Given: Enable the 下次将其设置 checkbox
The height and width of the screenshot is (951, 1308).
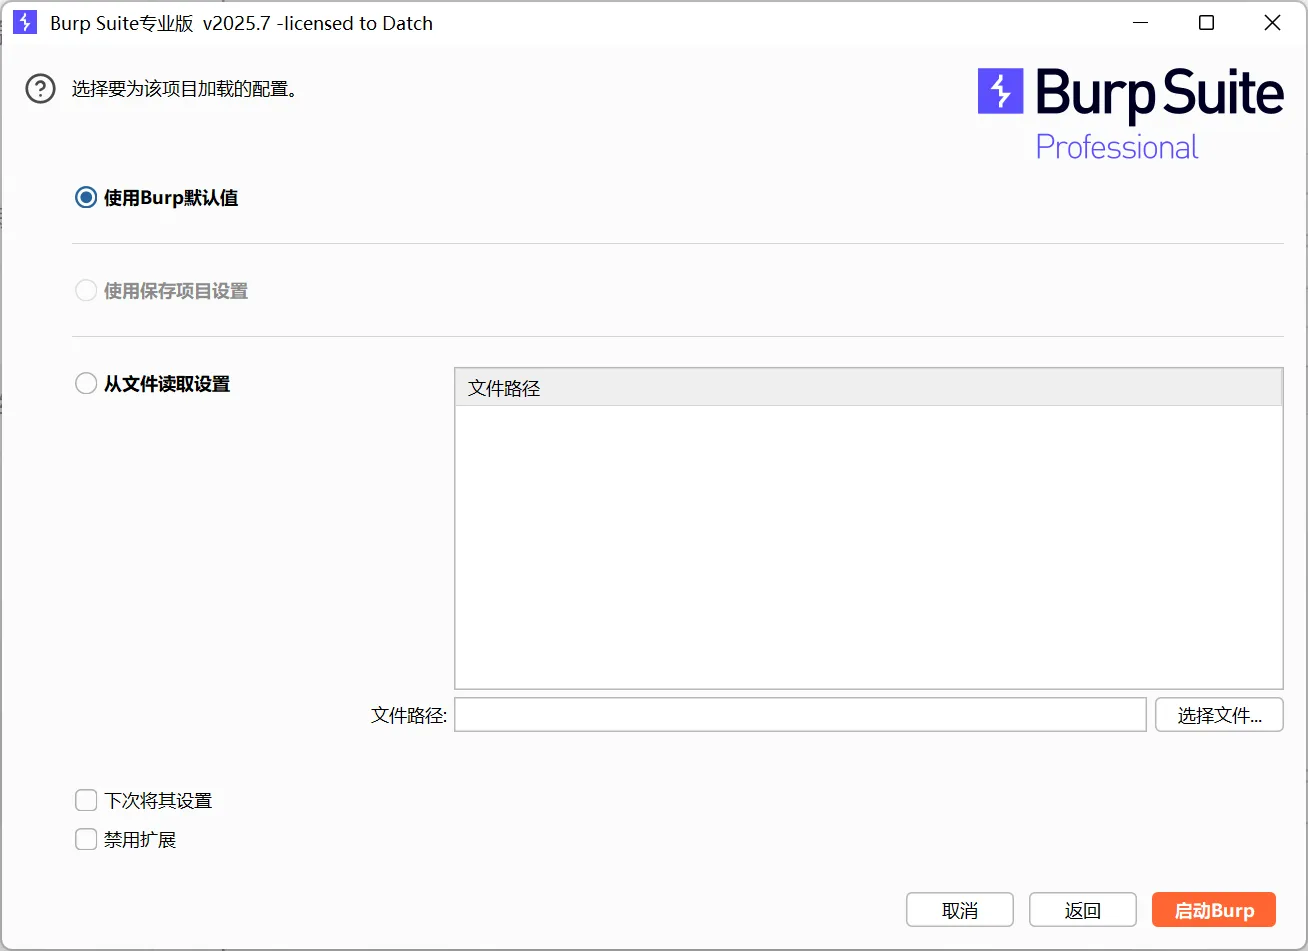Looking at the screenshot, I should coord(86,801).
